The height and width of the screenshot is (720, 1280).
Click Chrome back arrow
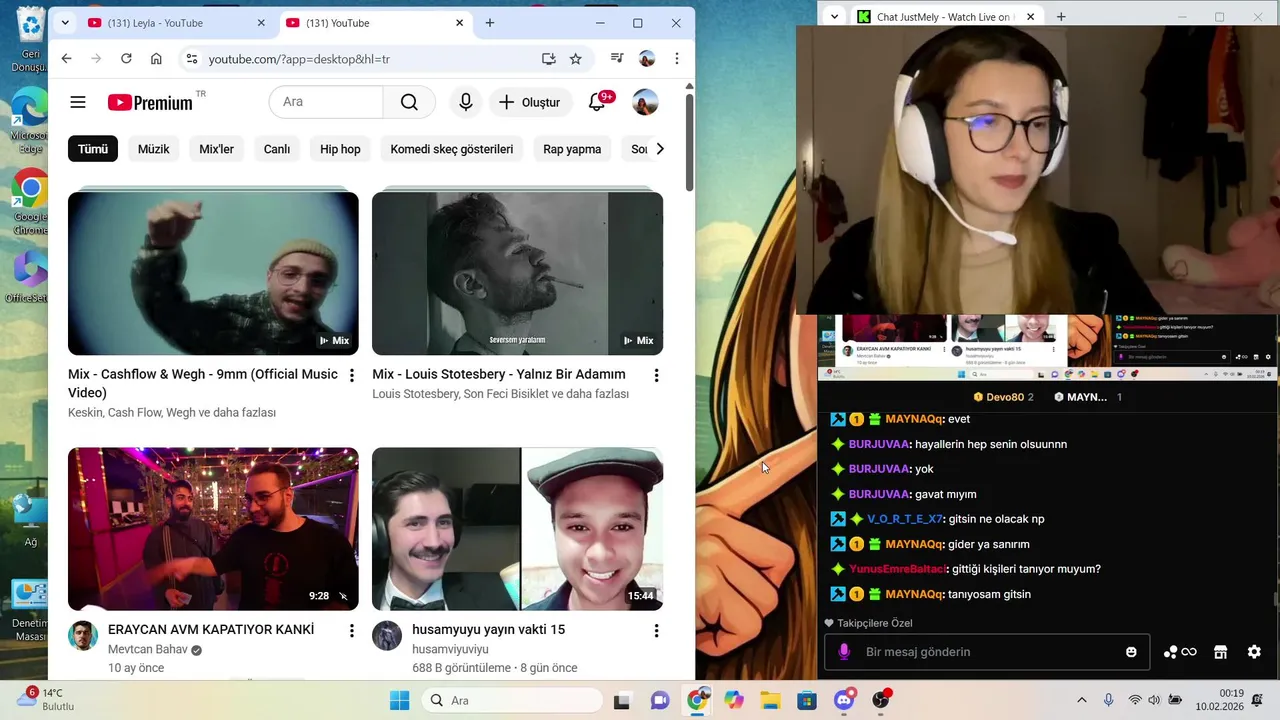tap(66, 59)
